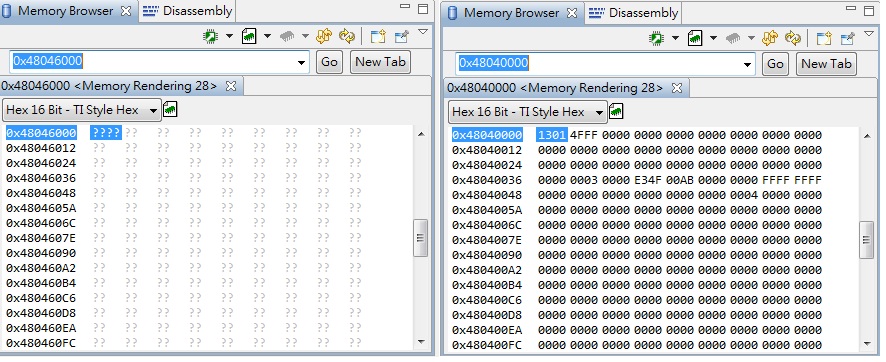Click circular refresh icon in left pane
The height and width of the screenshot is (362, 886).
click(x=346, y=37)
